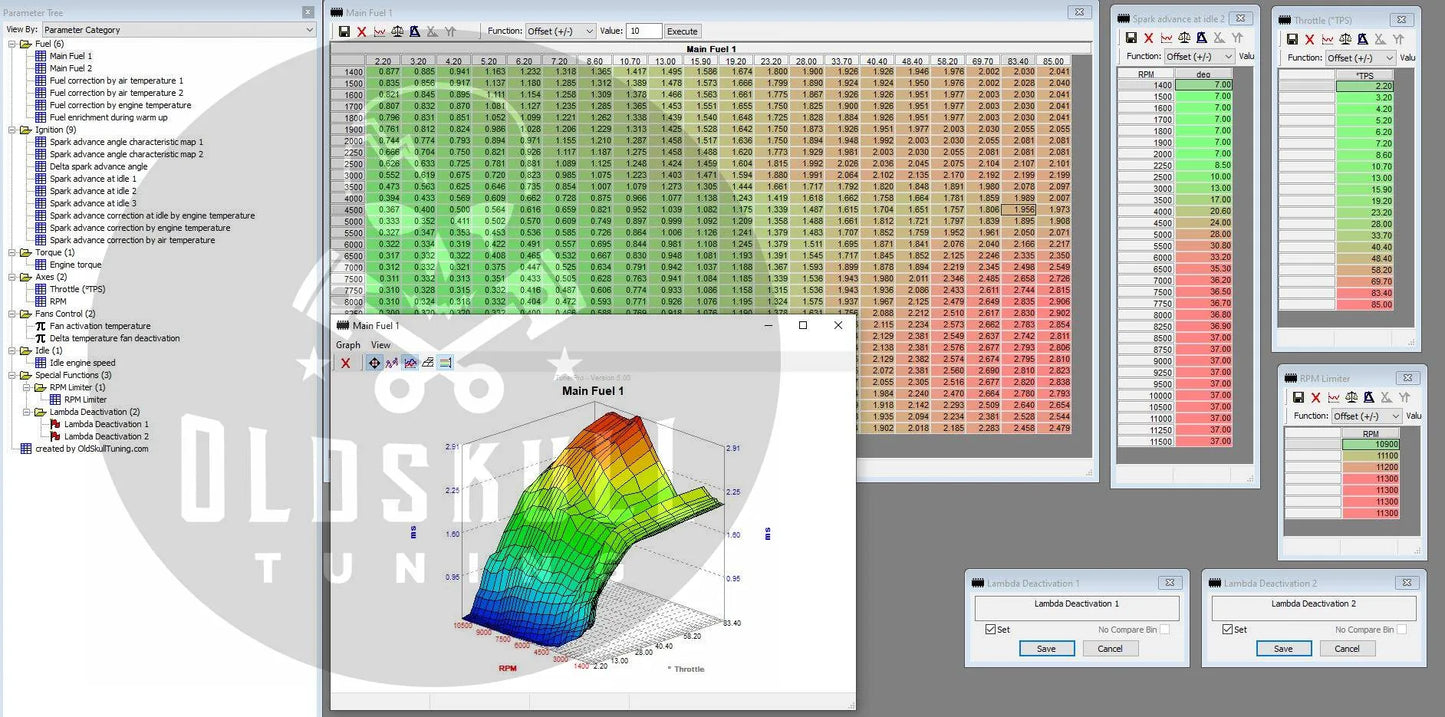Image resolution: width=1445 pixels, height=717 pixels.
Task: Open the View menu in the chart window
Action: (381, 345)
